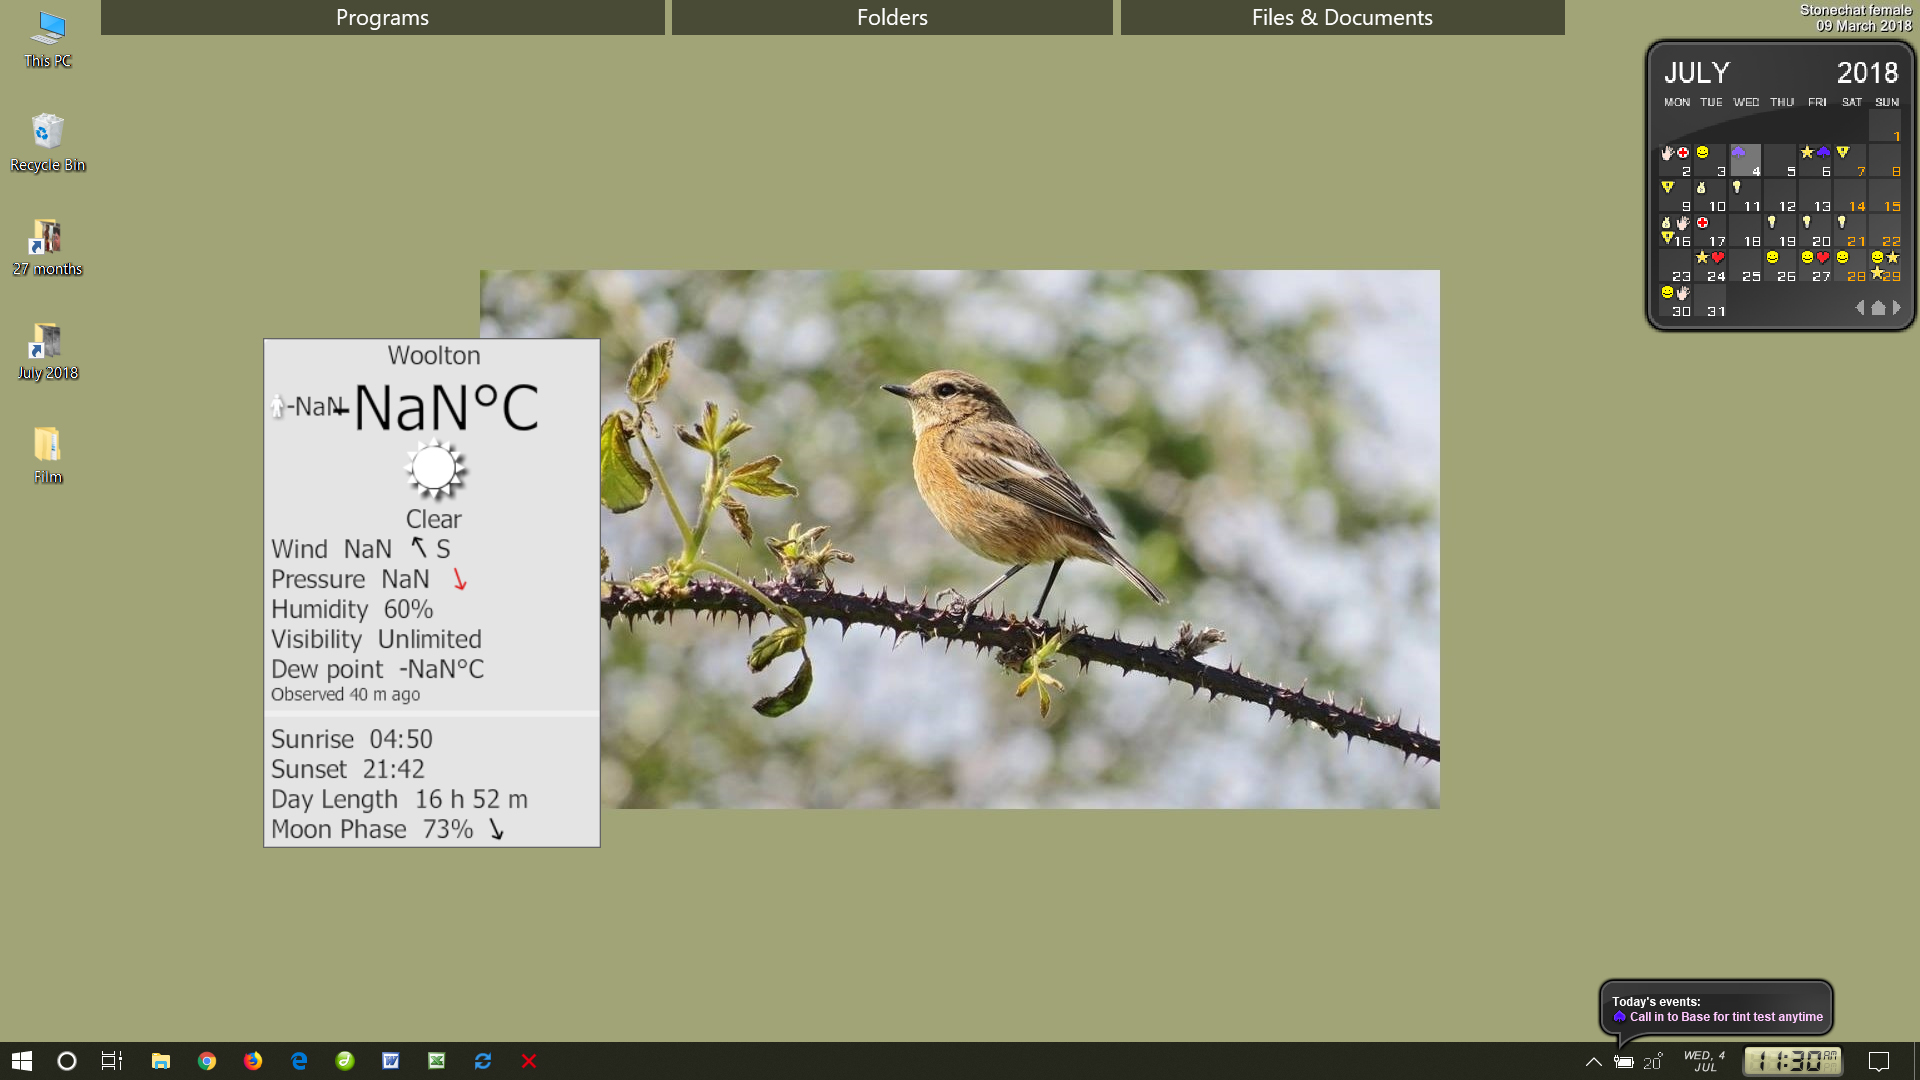Launch Google Chrome from taskbar
Viewport: 1920px width, 1080px height.
[207, 1061]
